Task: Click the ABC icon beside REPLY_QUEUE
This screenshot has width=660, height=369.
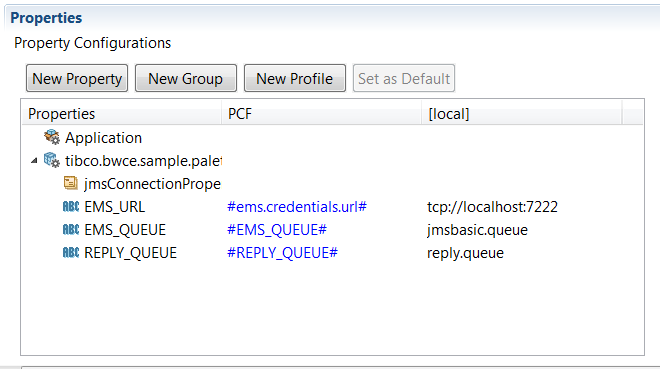Action: tap(71, 252)
